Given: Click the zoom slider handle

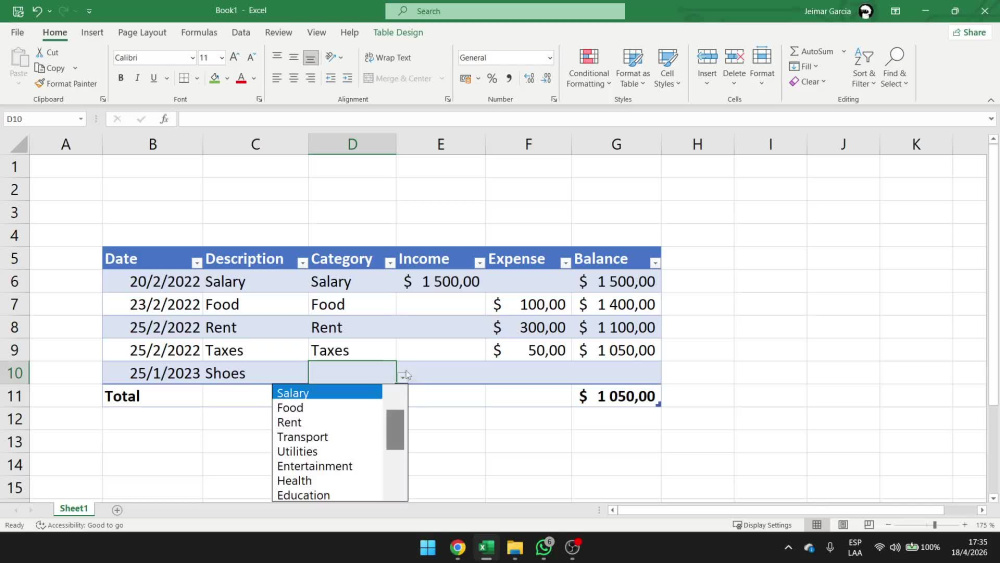Looking at the screenshot, I should [934, 525].
